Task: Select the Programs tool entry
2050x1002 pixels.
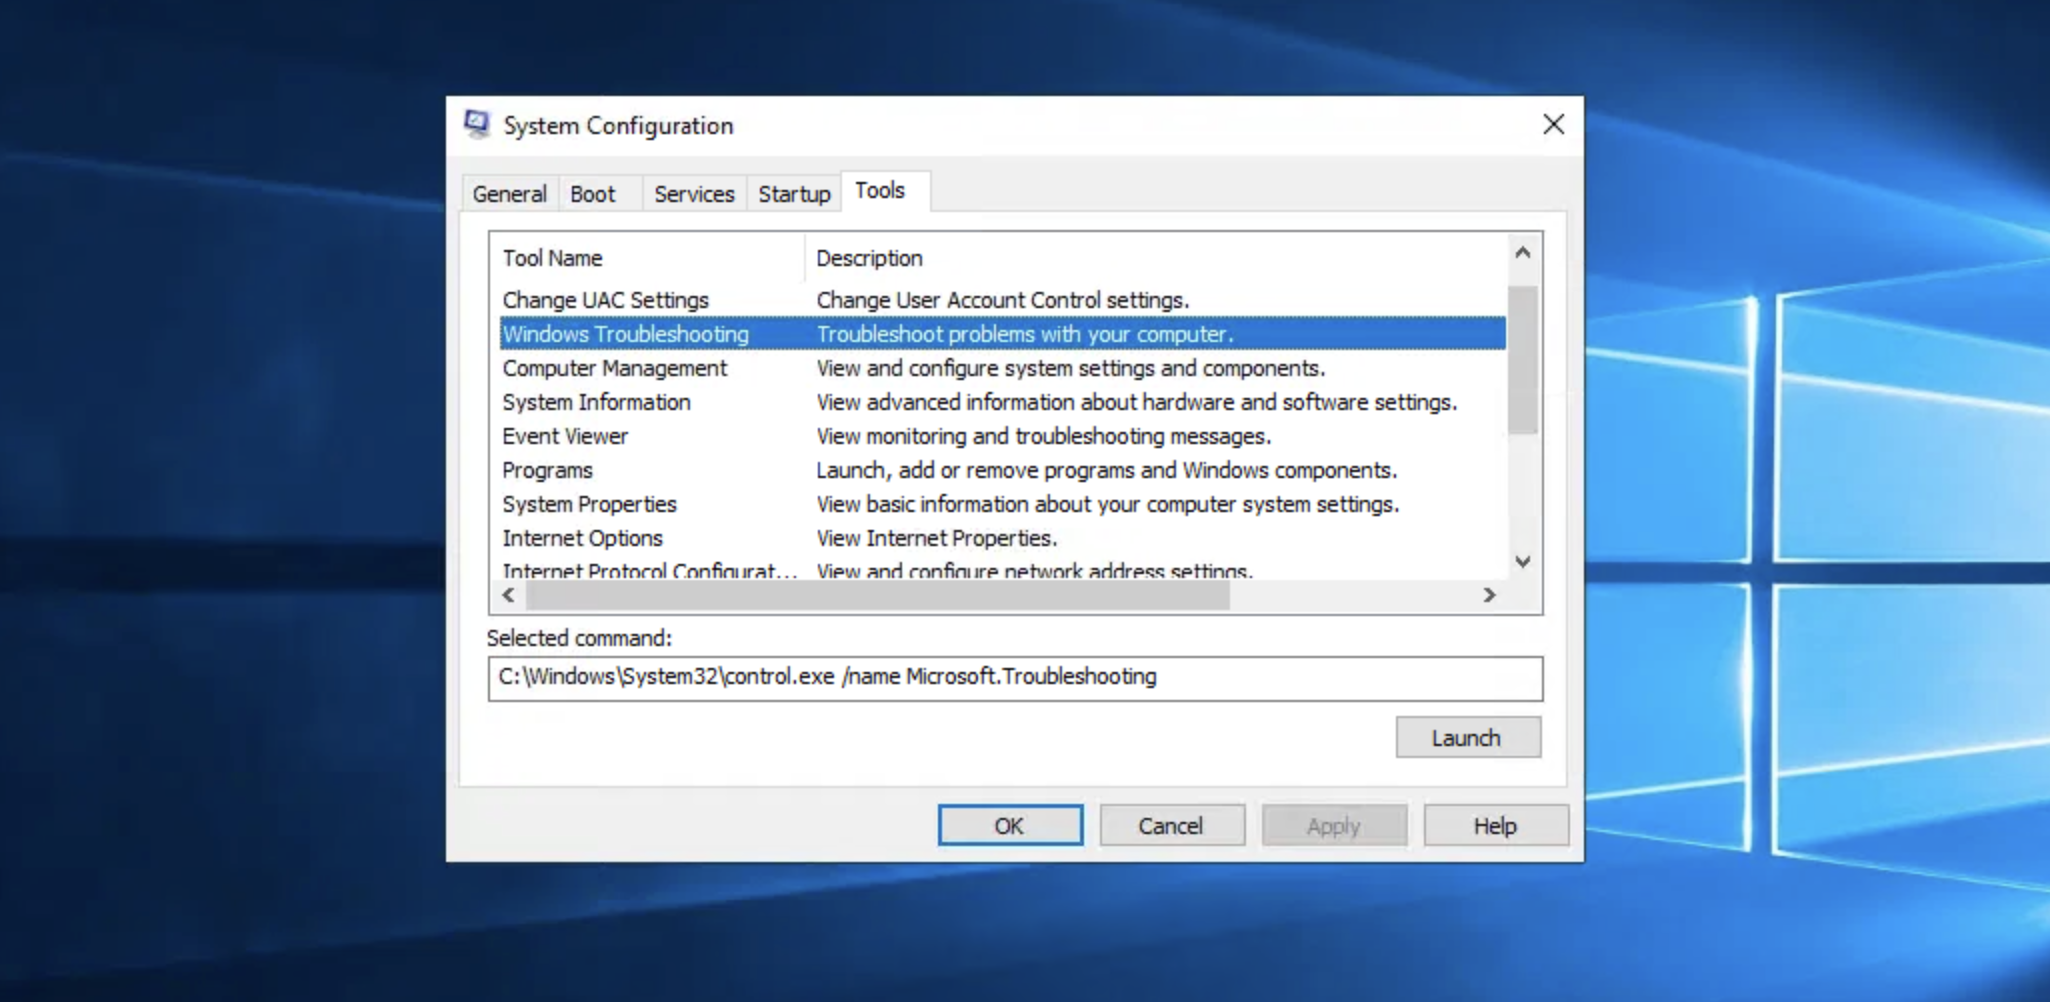Action: [x=547, y=470]
